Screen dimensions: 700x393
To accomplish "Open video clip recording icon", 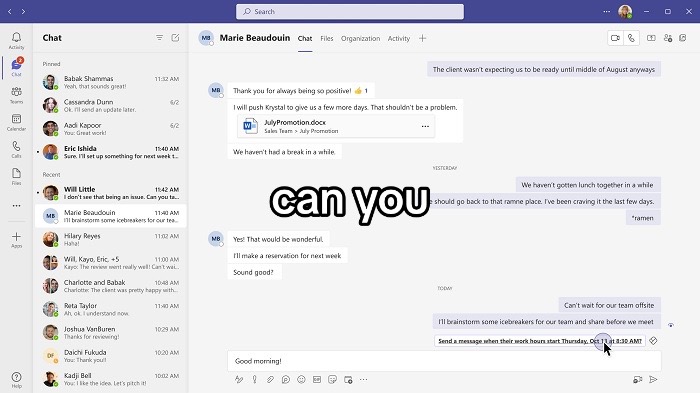I will pos(638,380).
